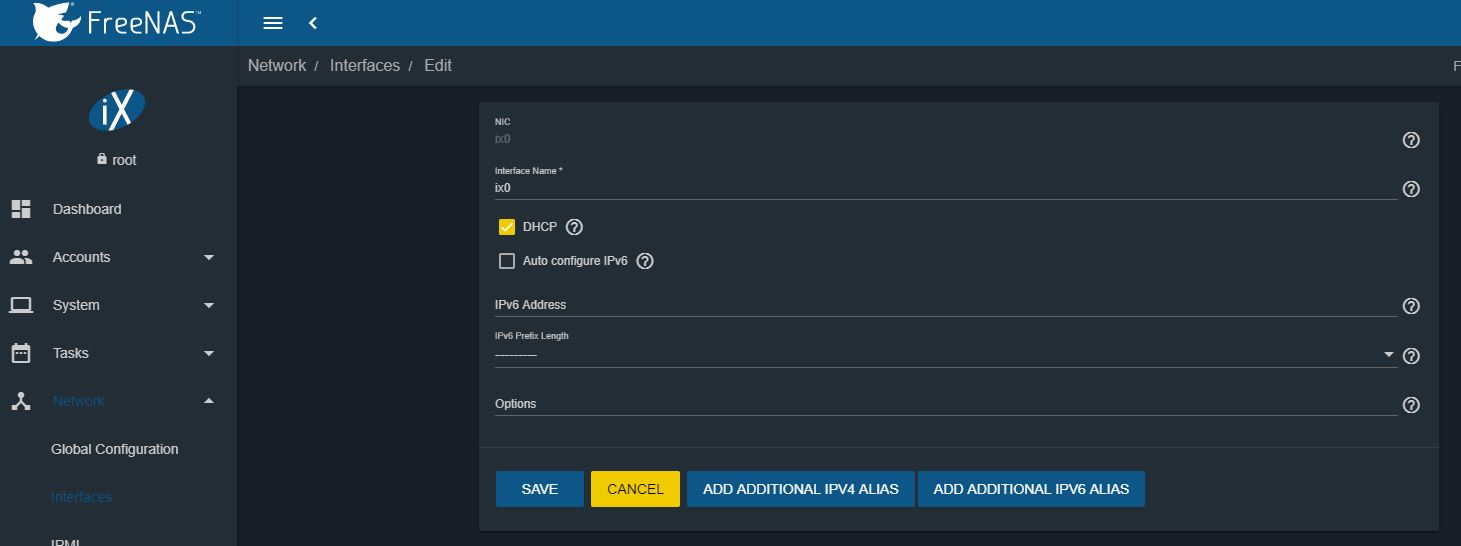This screenshot has height=546, width=1461.
Task: Click the Network topology icon
Action: pyautogui.click(x=21, y=401)
